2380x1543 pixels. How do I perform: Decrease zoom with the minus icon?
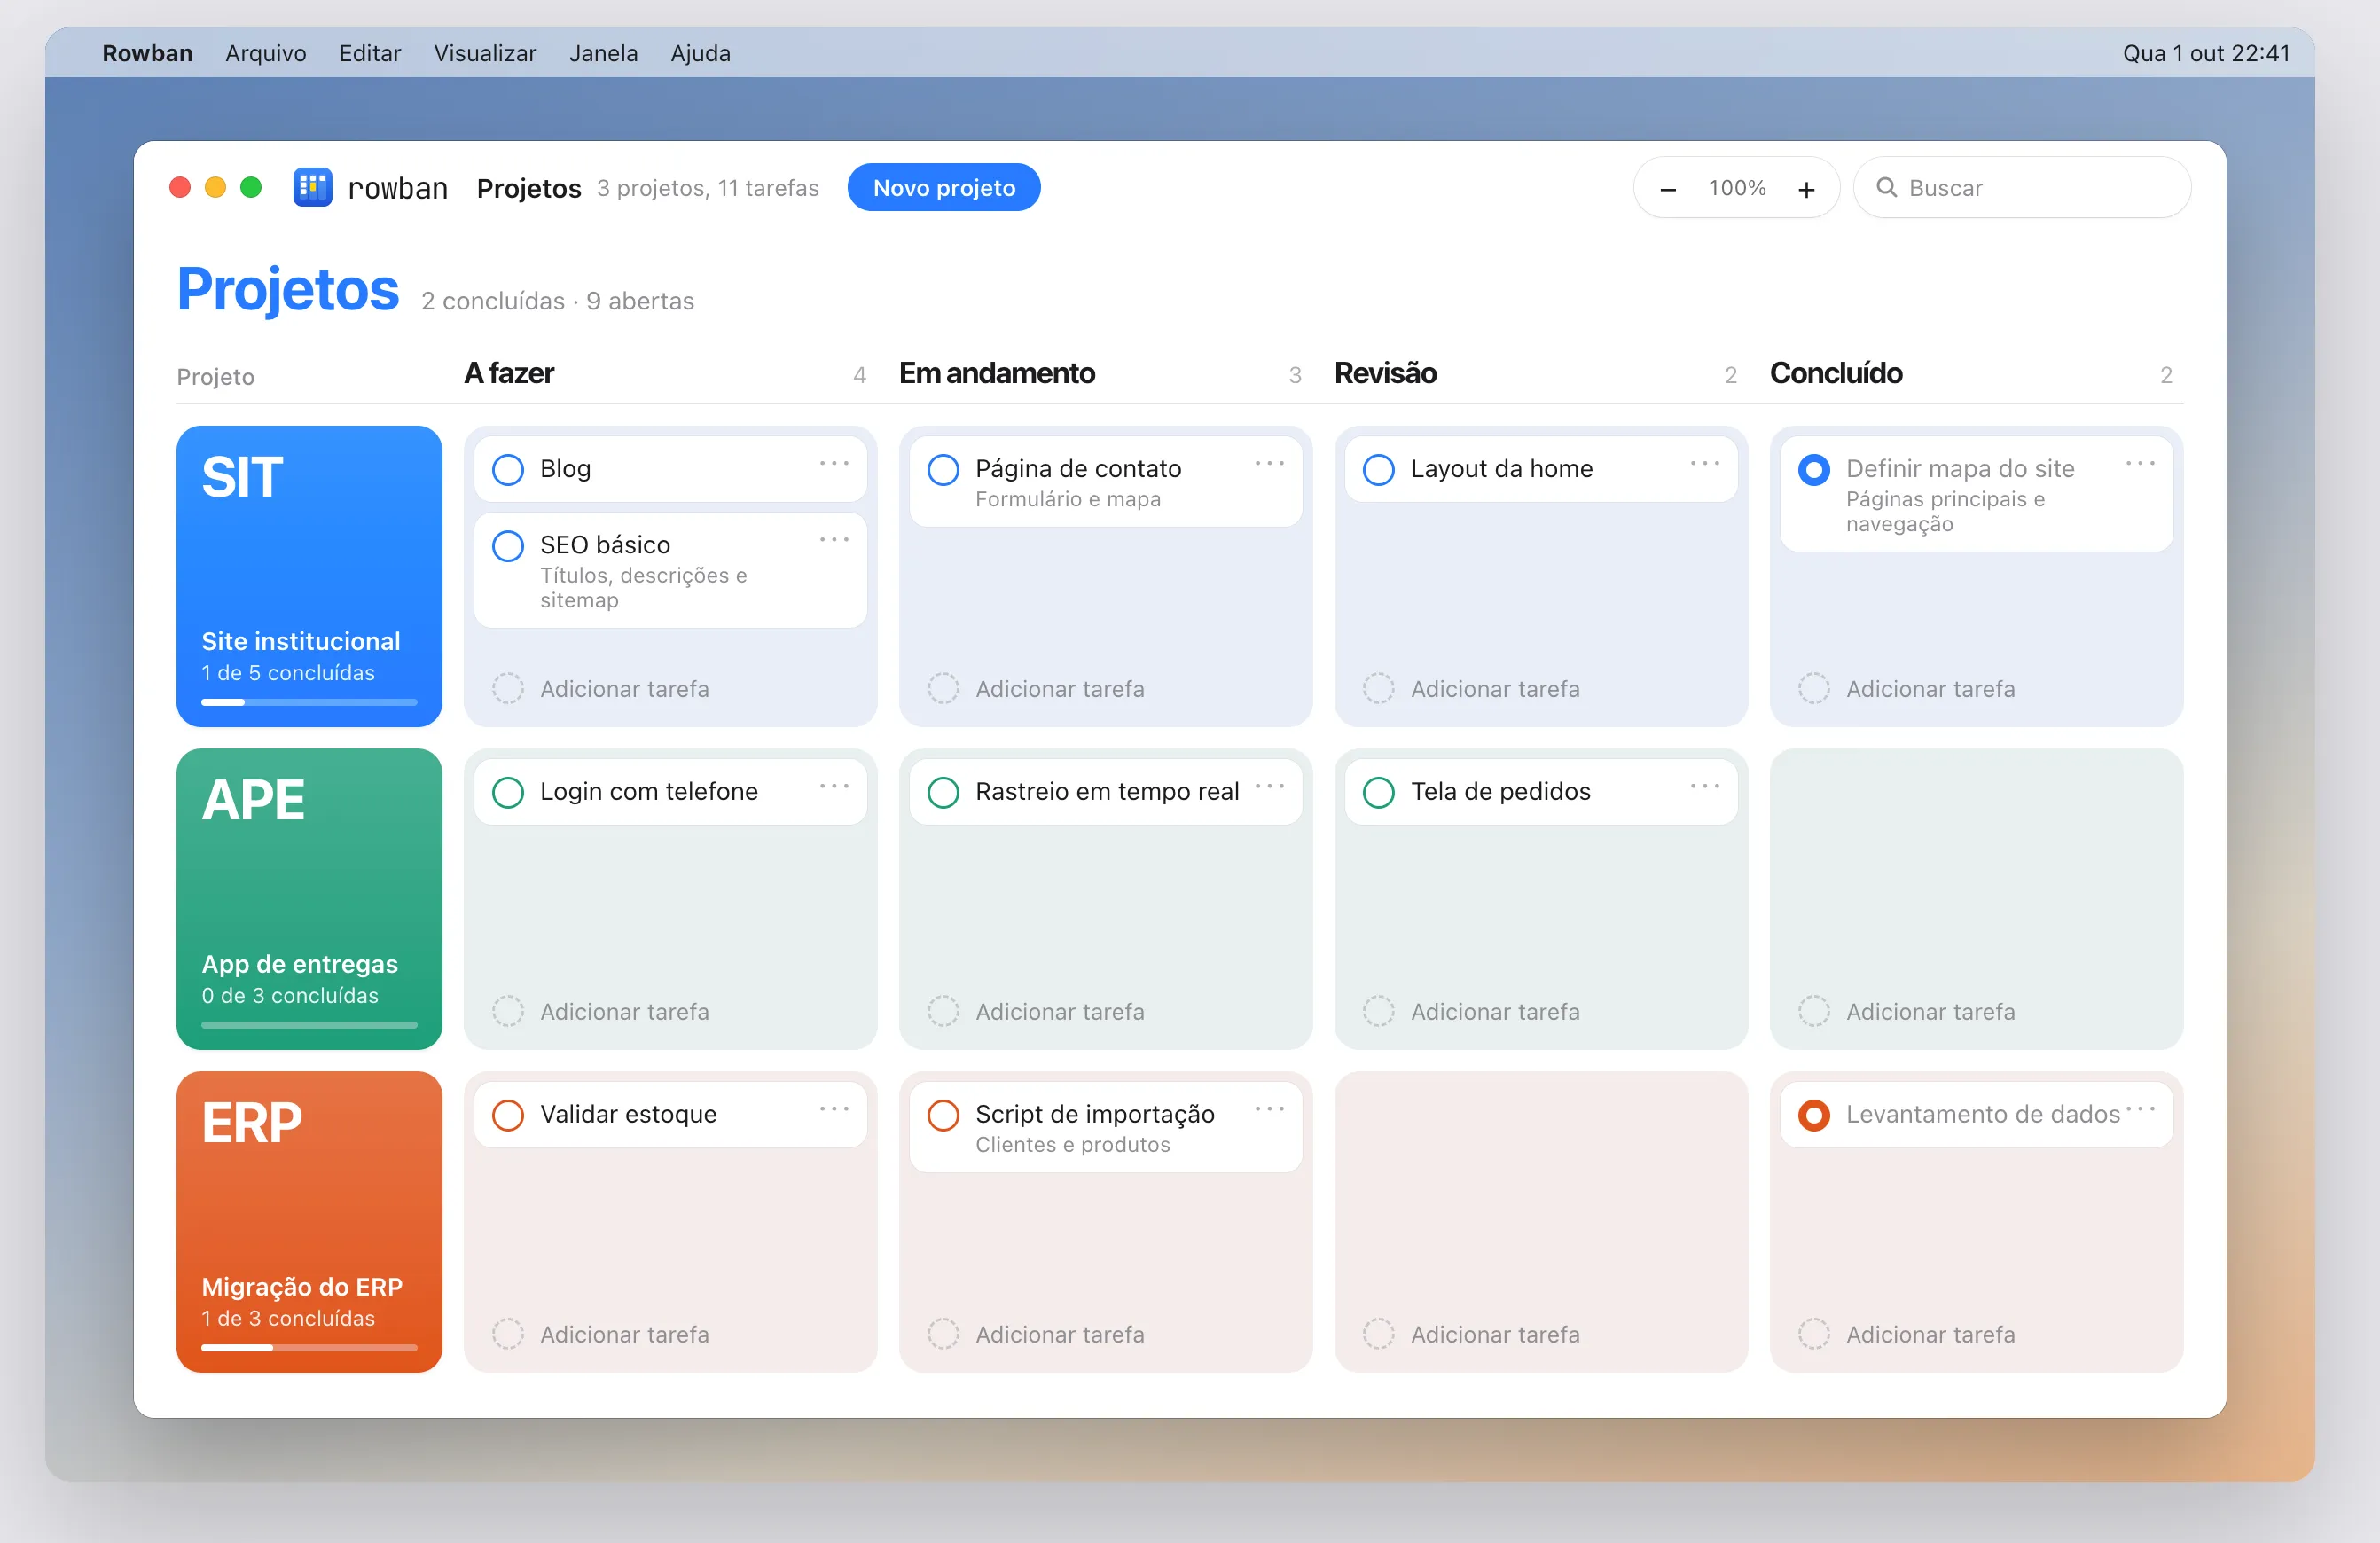click(1668, 189)
